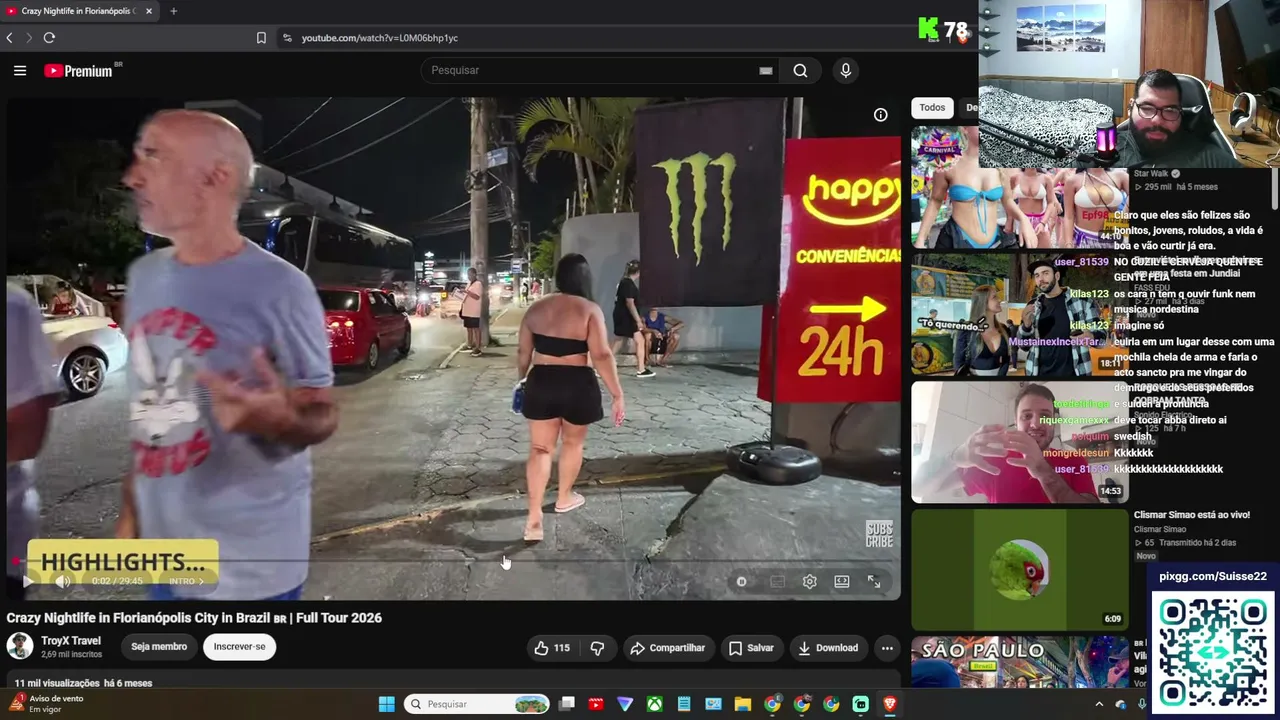Toggle the autoplay switch in the player
1280x720 pixels.
pyautogui.click(x=741, y=581)
